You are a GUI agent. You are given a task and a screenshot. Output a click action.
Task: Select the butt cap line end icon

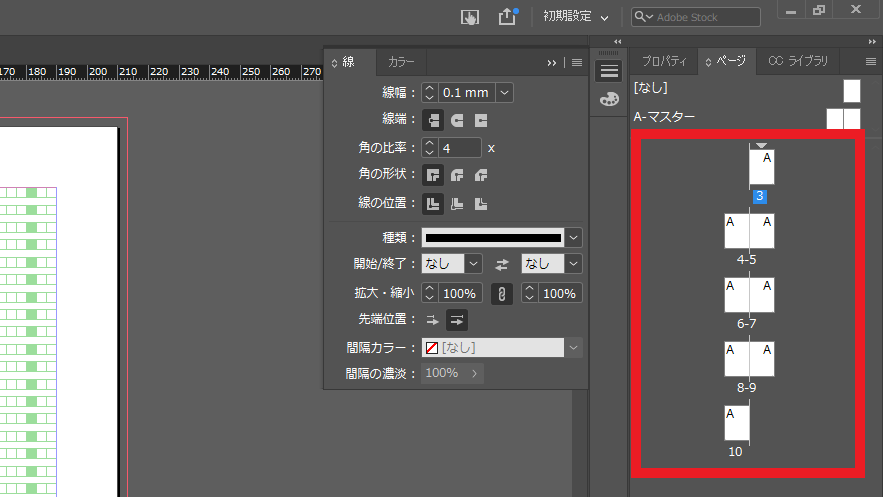point(433,120)
